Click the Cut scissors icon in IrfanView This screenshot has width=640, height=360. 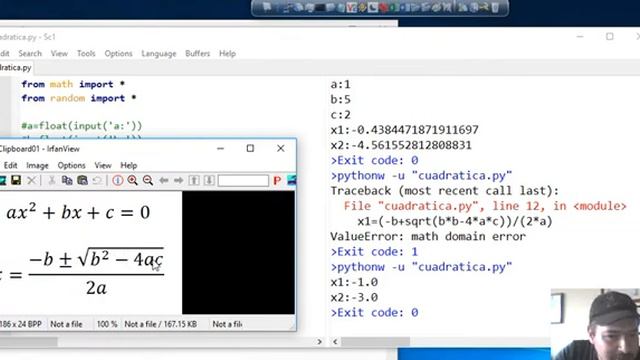coord(52,180)
